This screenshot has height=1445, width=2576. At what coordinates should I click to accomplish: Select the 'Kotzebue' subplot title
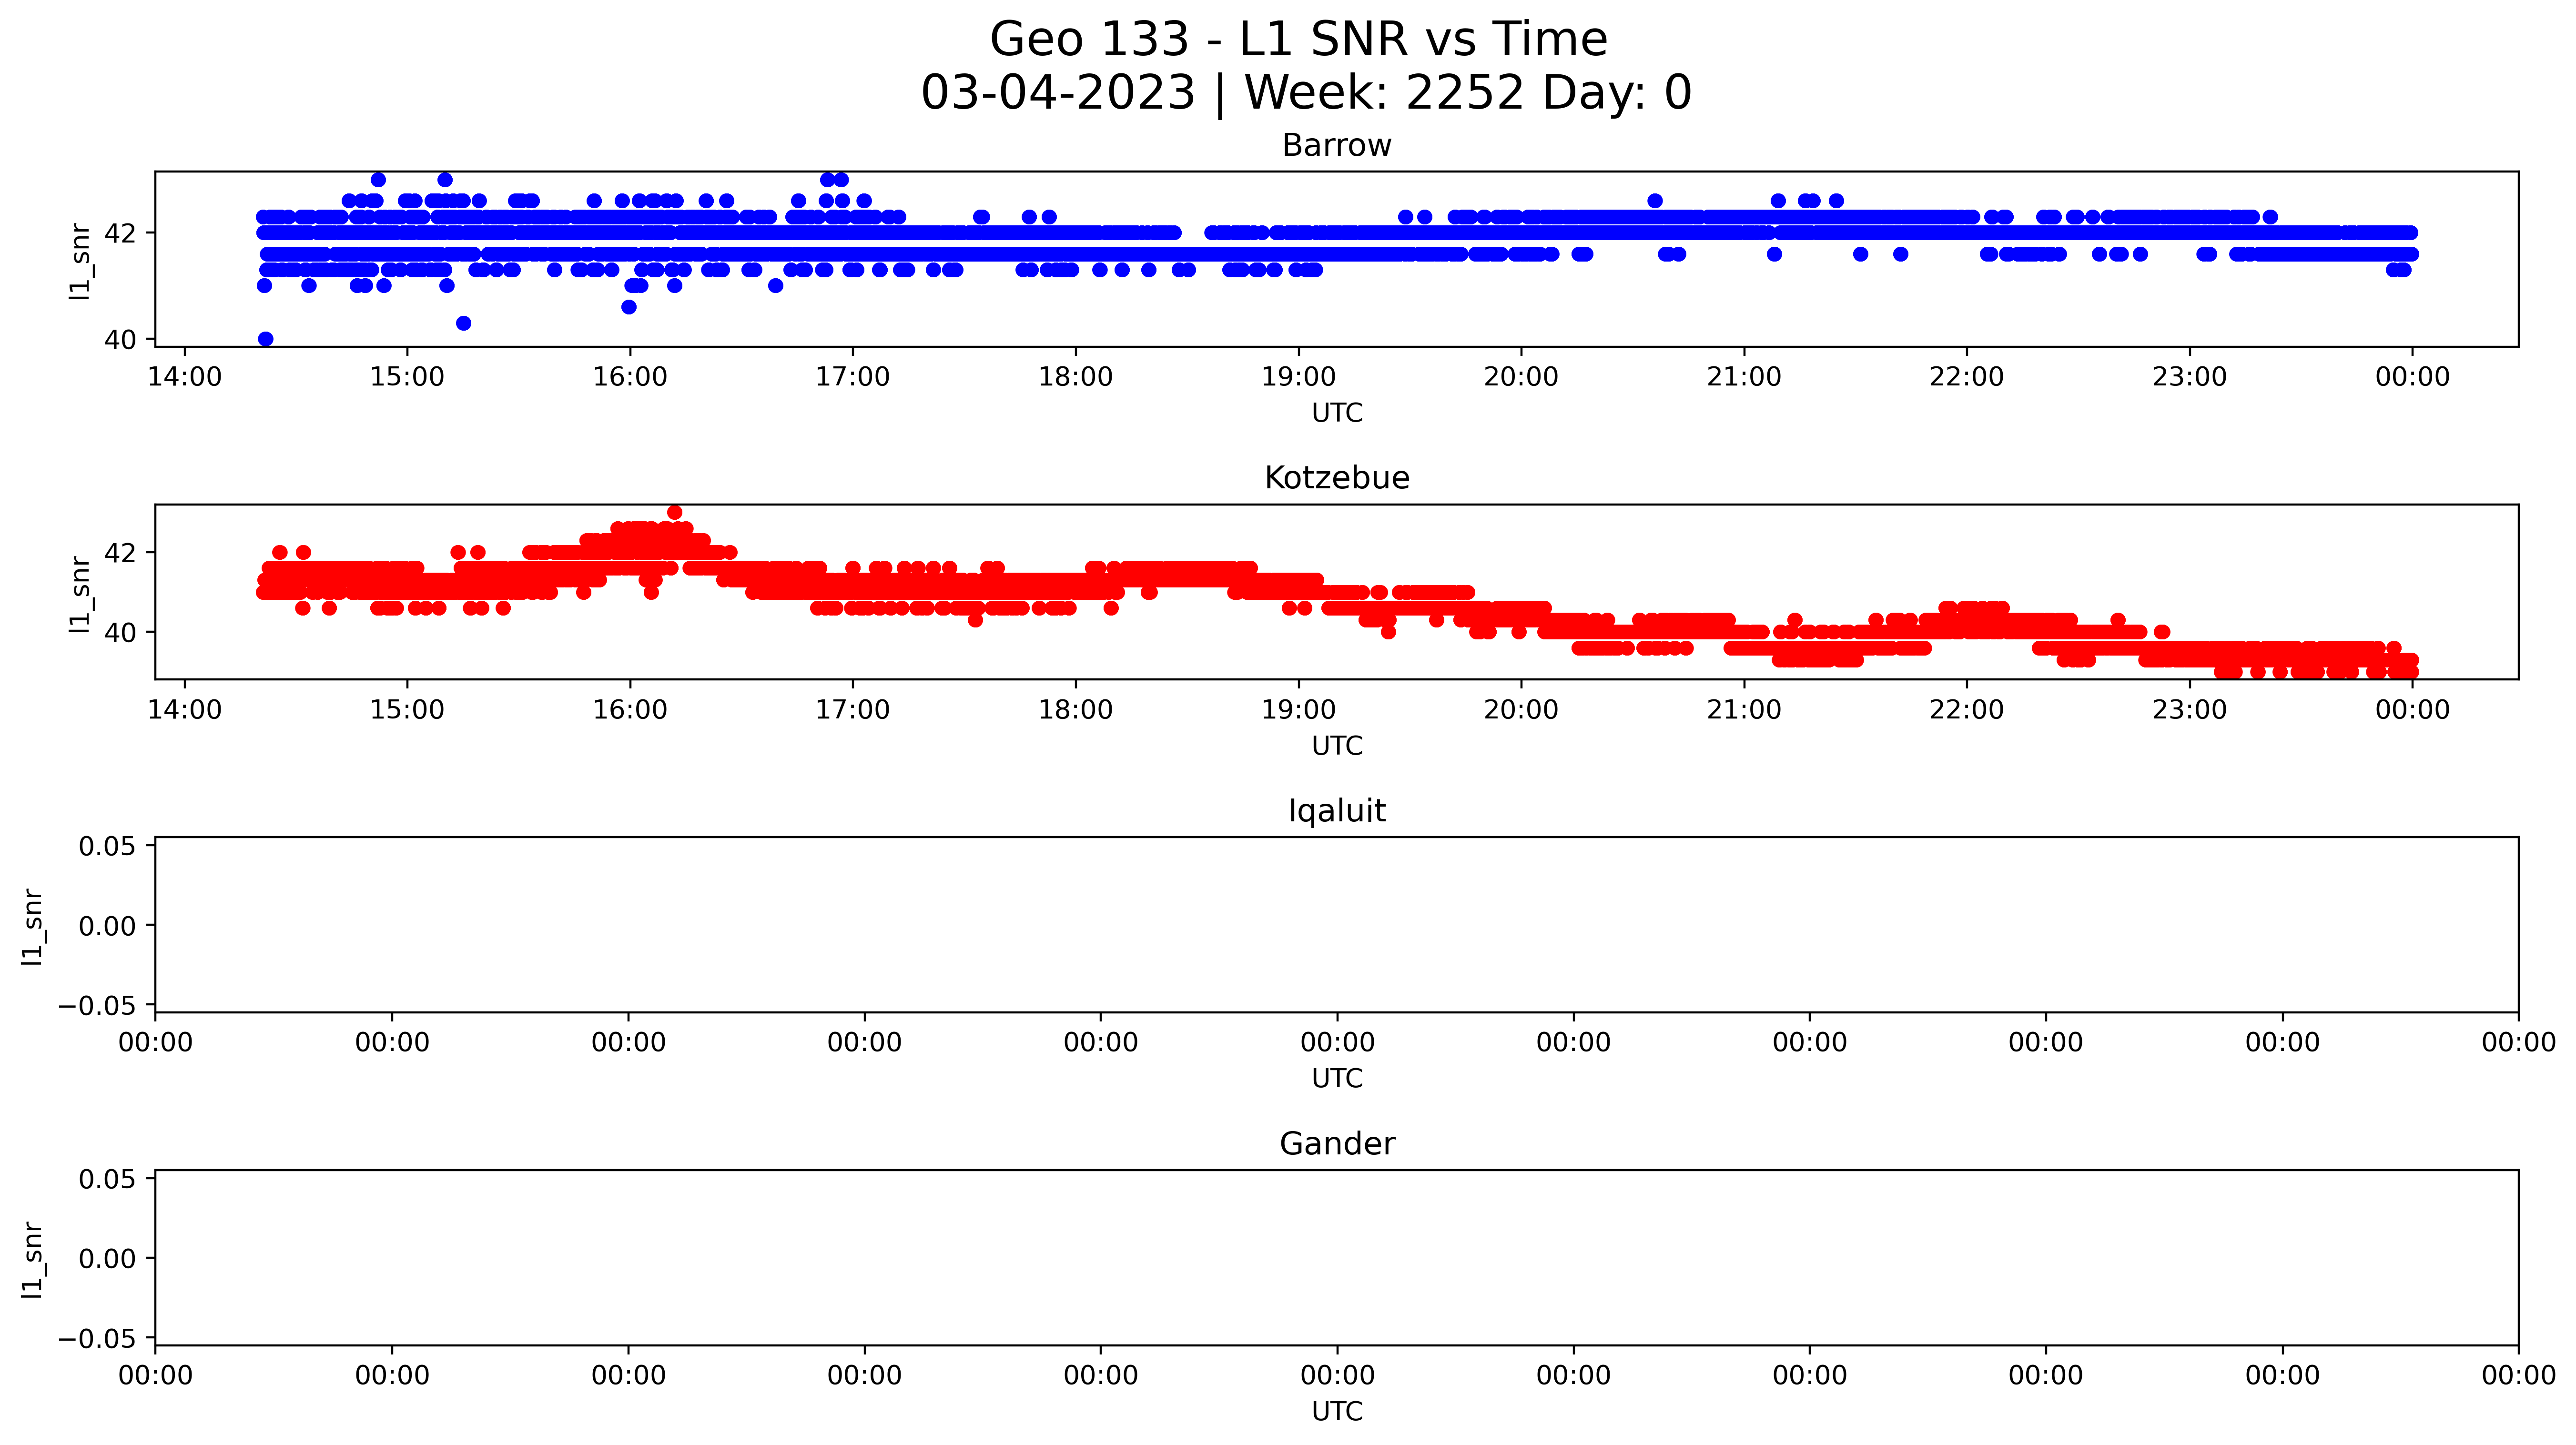click(1337, 478)
